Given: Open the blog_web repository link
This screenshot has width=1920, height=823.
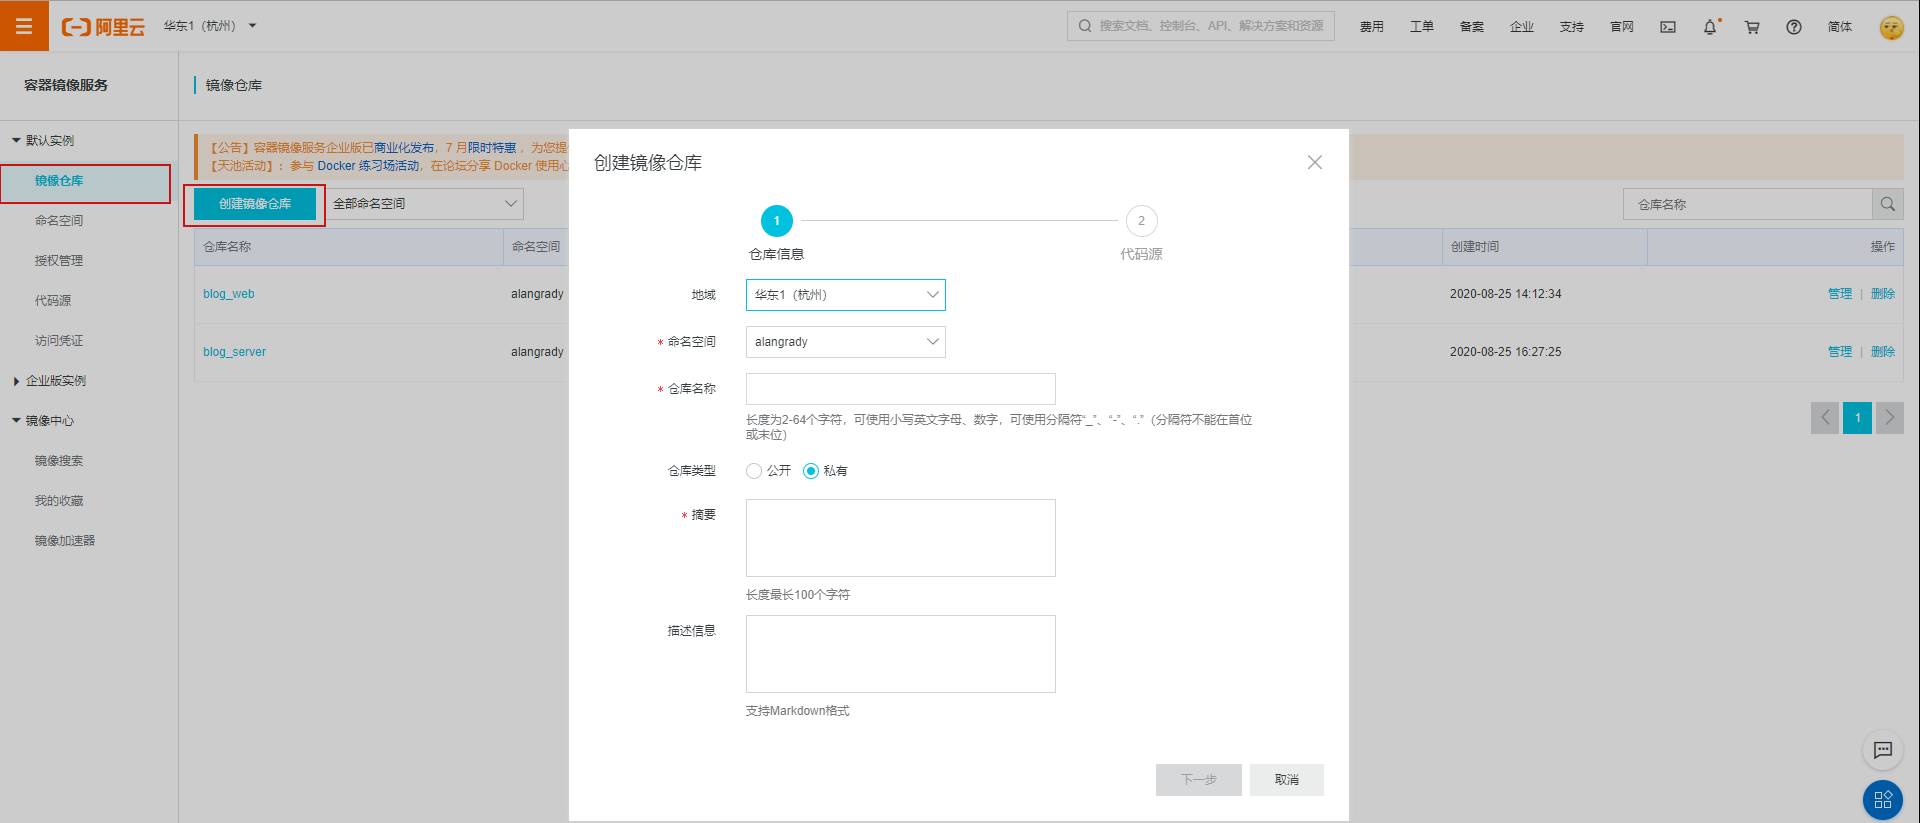Looking at the screenshot, I should 229,294.
